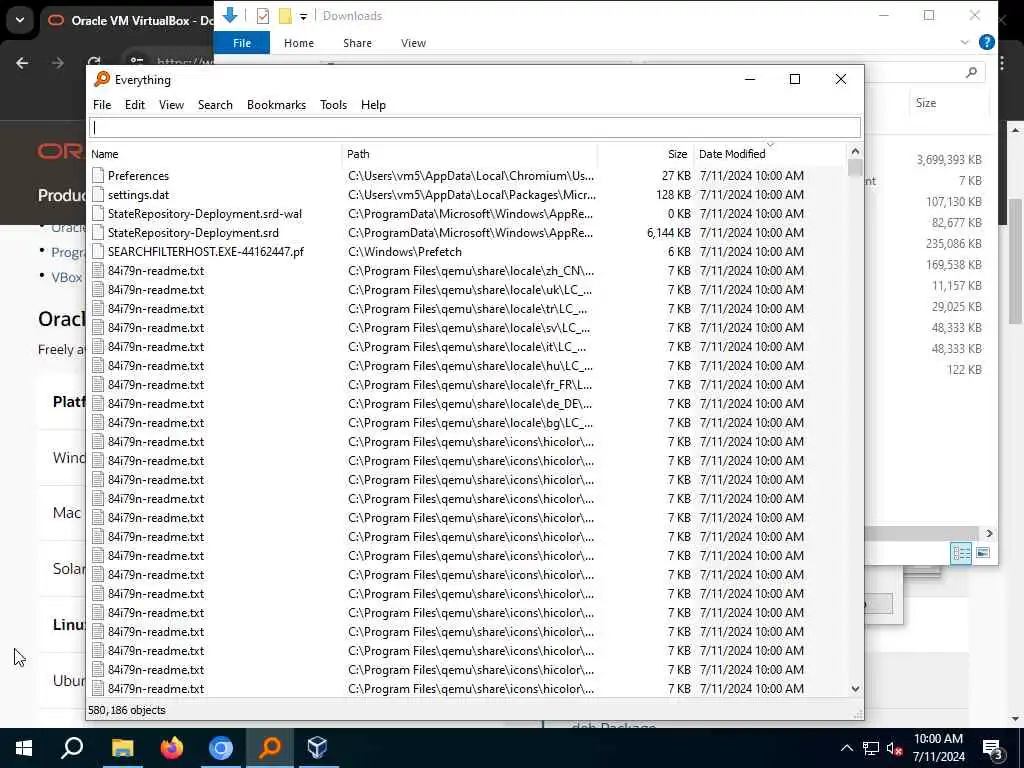Viewport: 1024px width, 768px height.
Task: Switch Explorer to details view icon
Action: (961, 553)
